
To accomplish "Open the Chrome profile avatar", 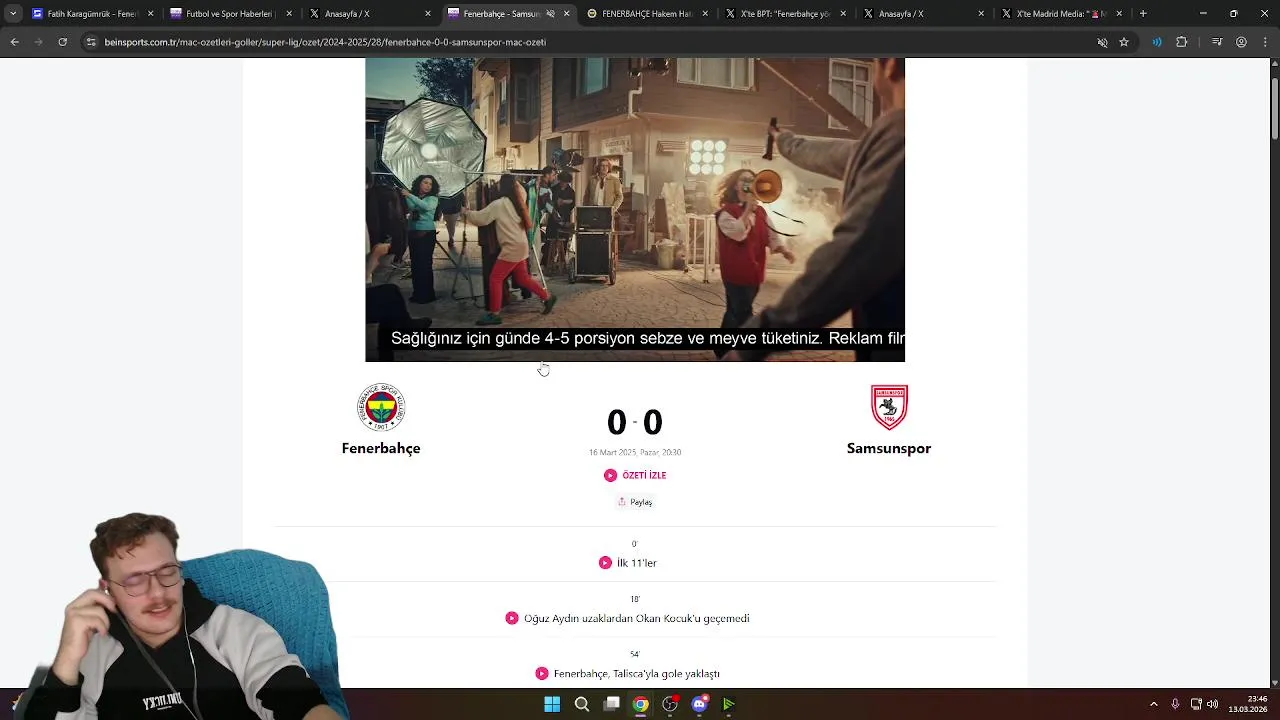I will 1241,42.
